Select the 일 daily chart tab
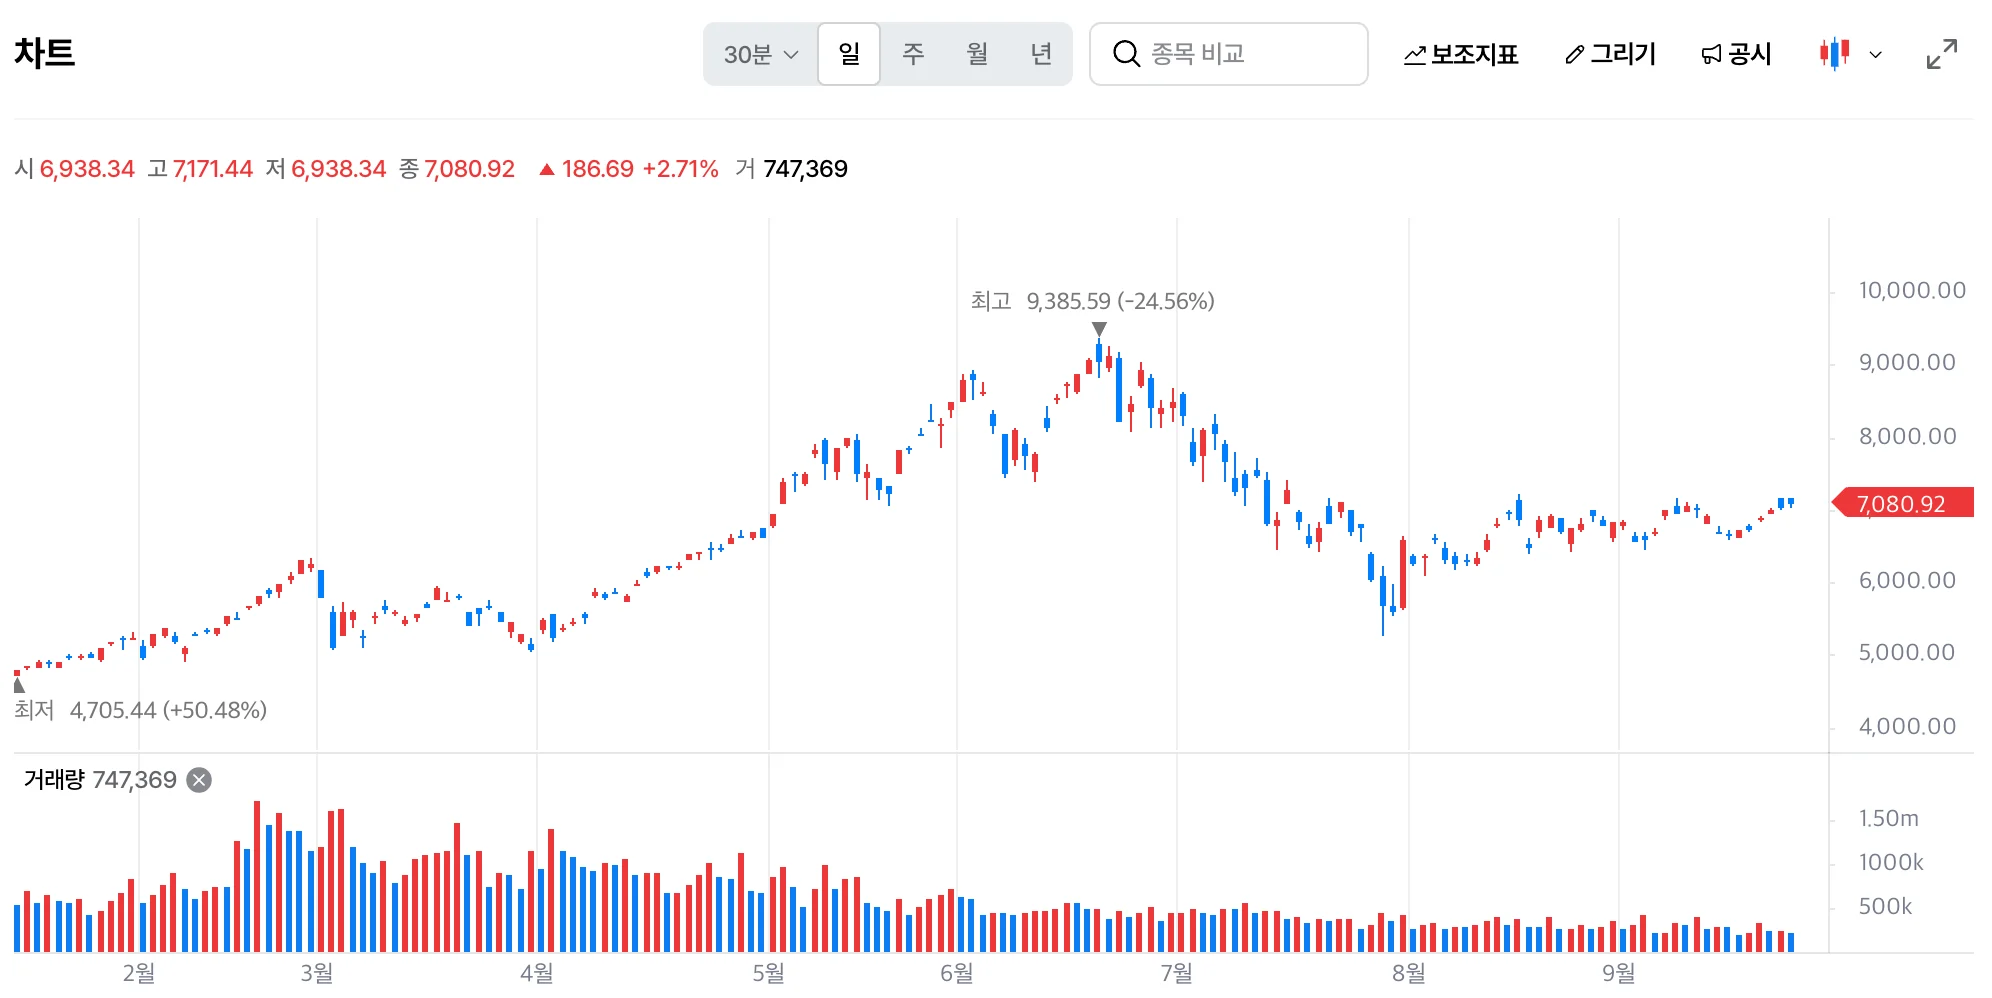The width and height of the screenshot is (1992, 998). pyautogui.click(x=849, y=54)
